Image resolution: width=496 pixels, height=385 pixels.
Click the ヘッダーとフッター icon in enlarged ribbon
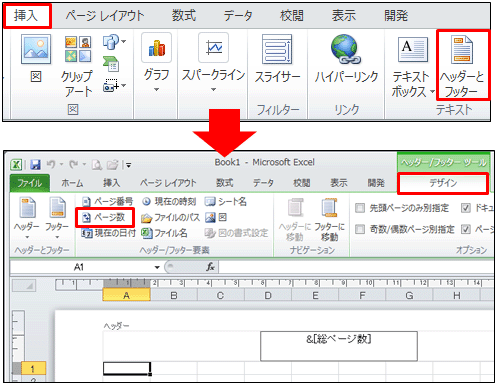click(x=462, y=50)
